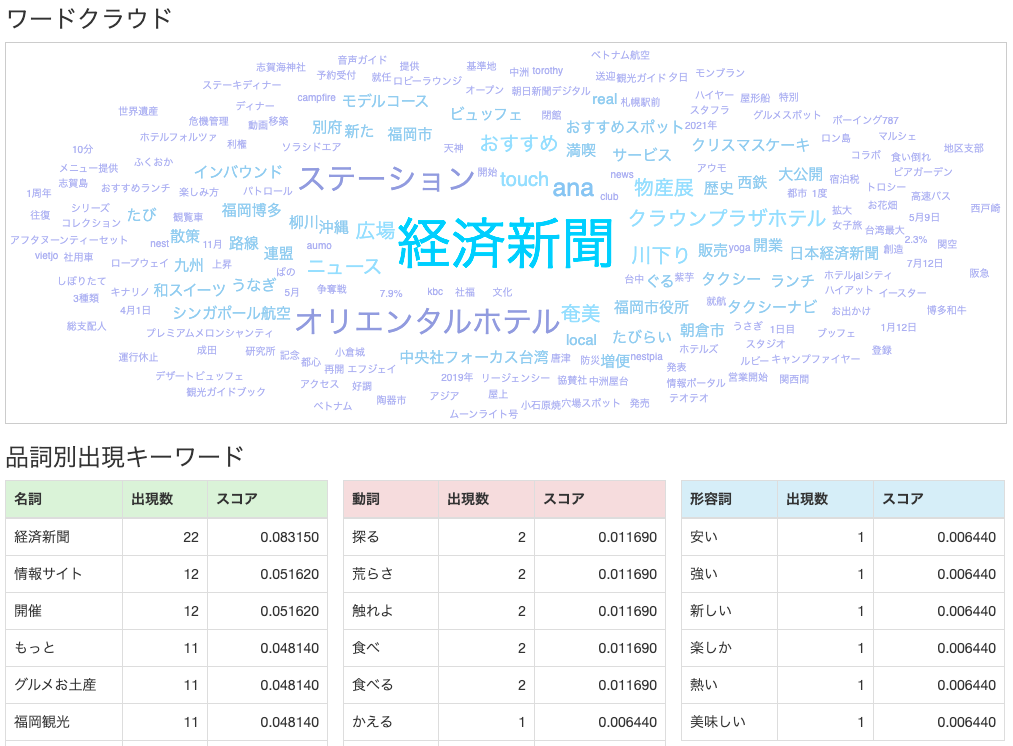Screen dimensions: 1013x746
Task: Select the 楽しか adjective row
Action: (x=843, y=648)
